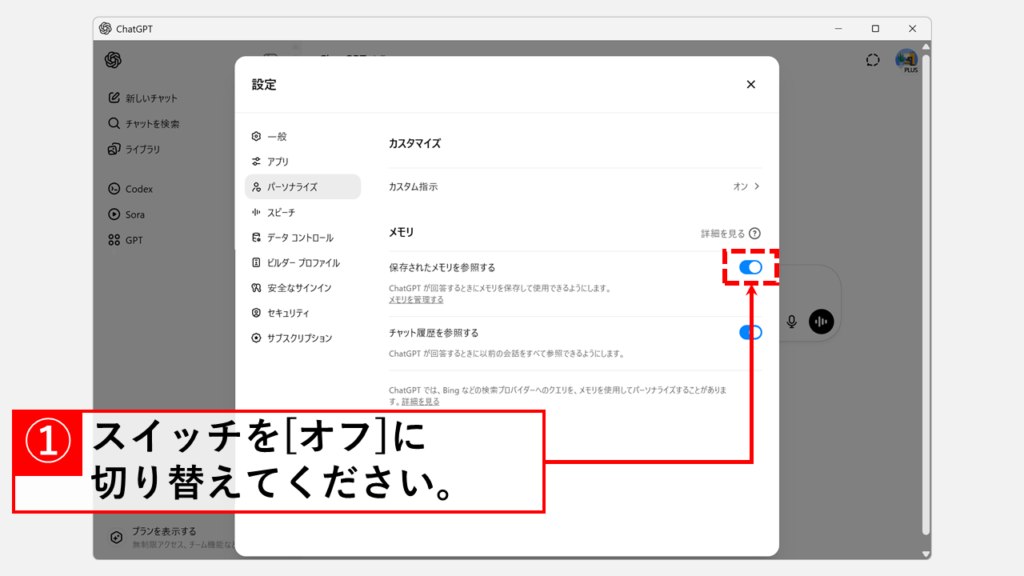Click the search magnifier icon in sidebar

114,123
